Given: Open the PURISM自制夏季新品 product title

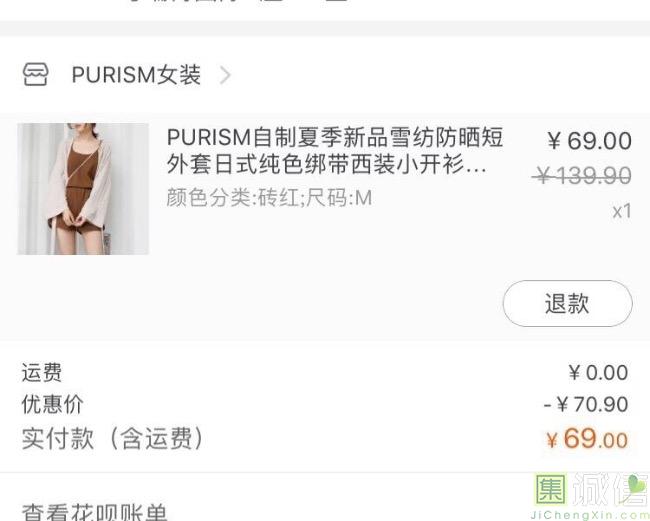Looking at the screenshot, I should pos(335,151).
